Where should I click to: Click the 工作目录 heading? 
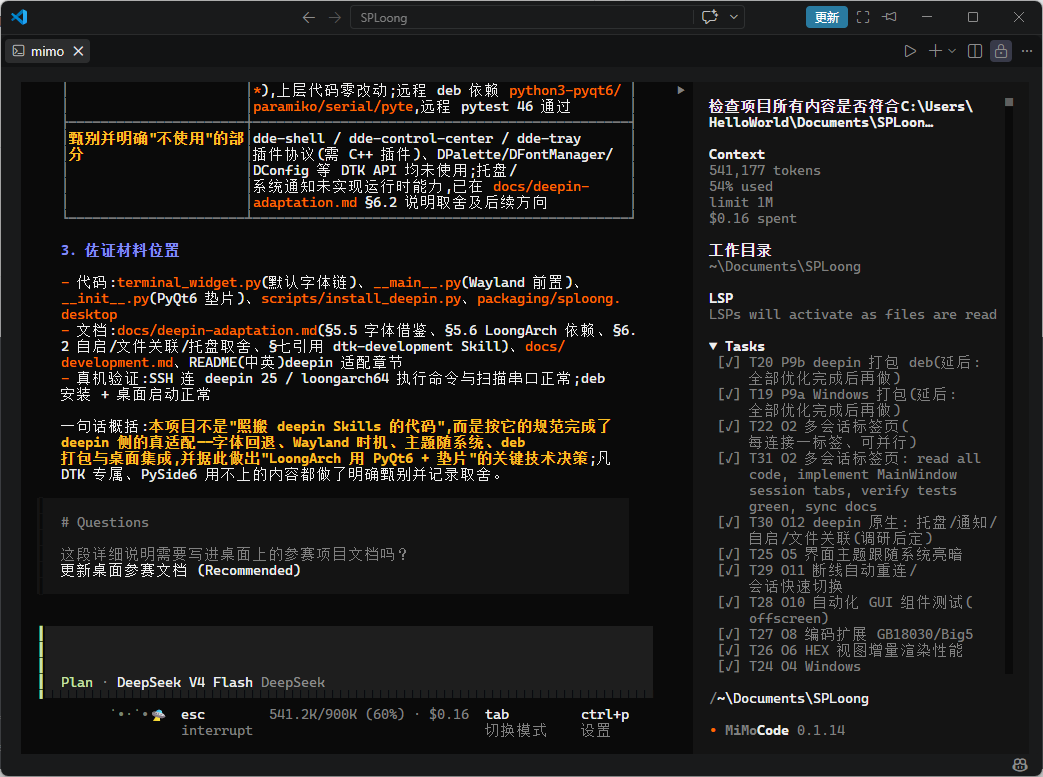740,250
